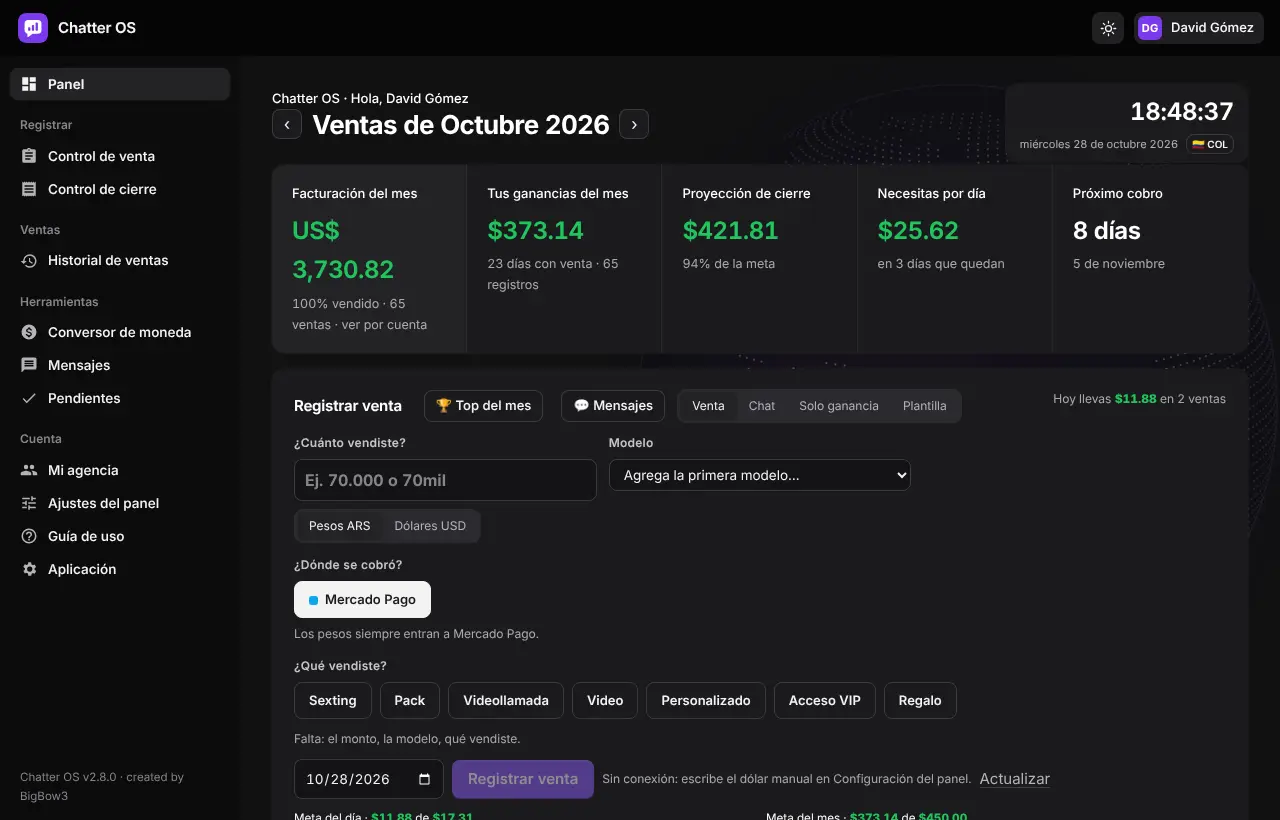
Task: Click the Mensajes button beside Top del mes
Action: 613,406
